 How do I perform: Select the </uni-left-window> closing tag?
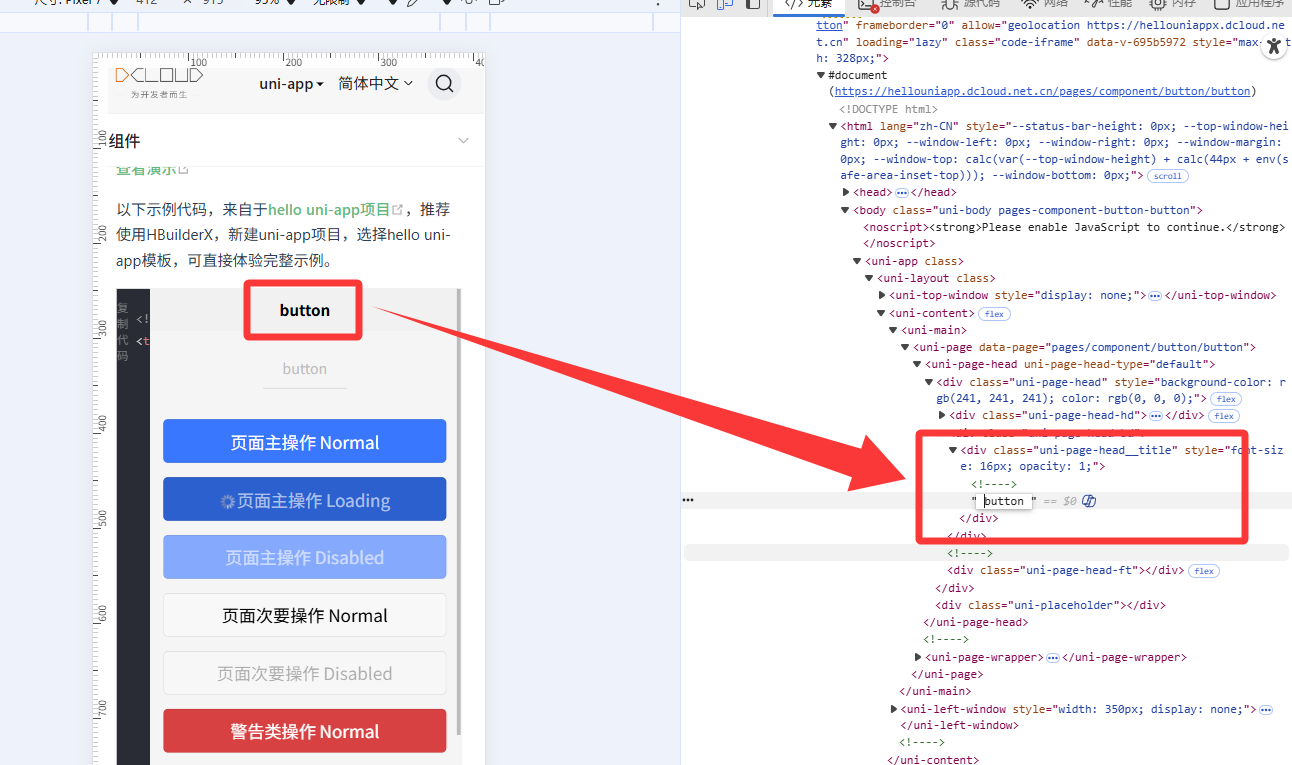pos(959,726)
